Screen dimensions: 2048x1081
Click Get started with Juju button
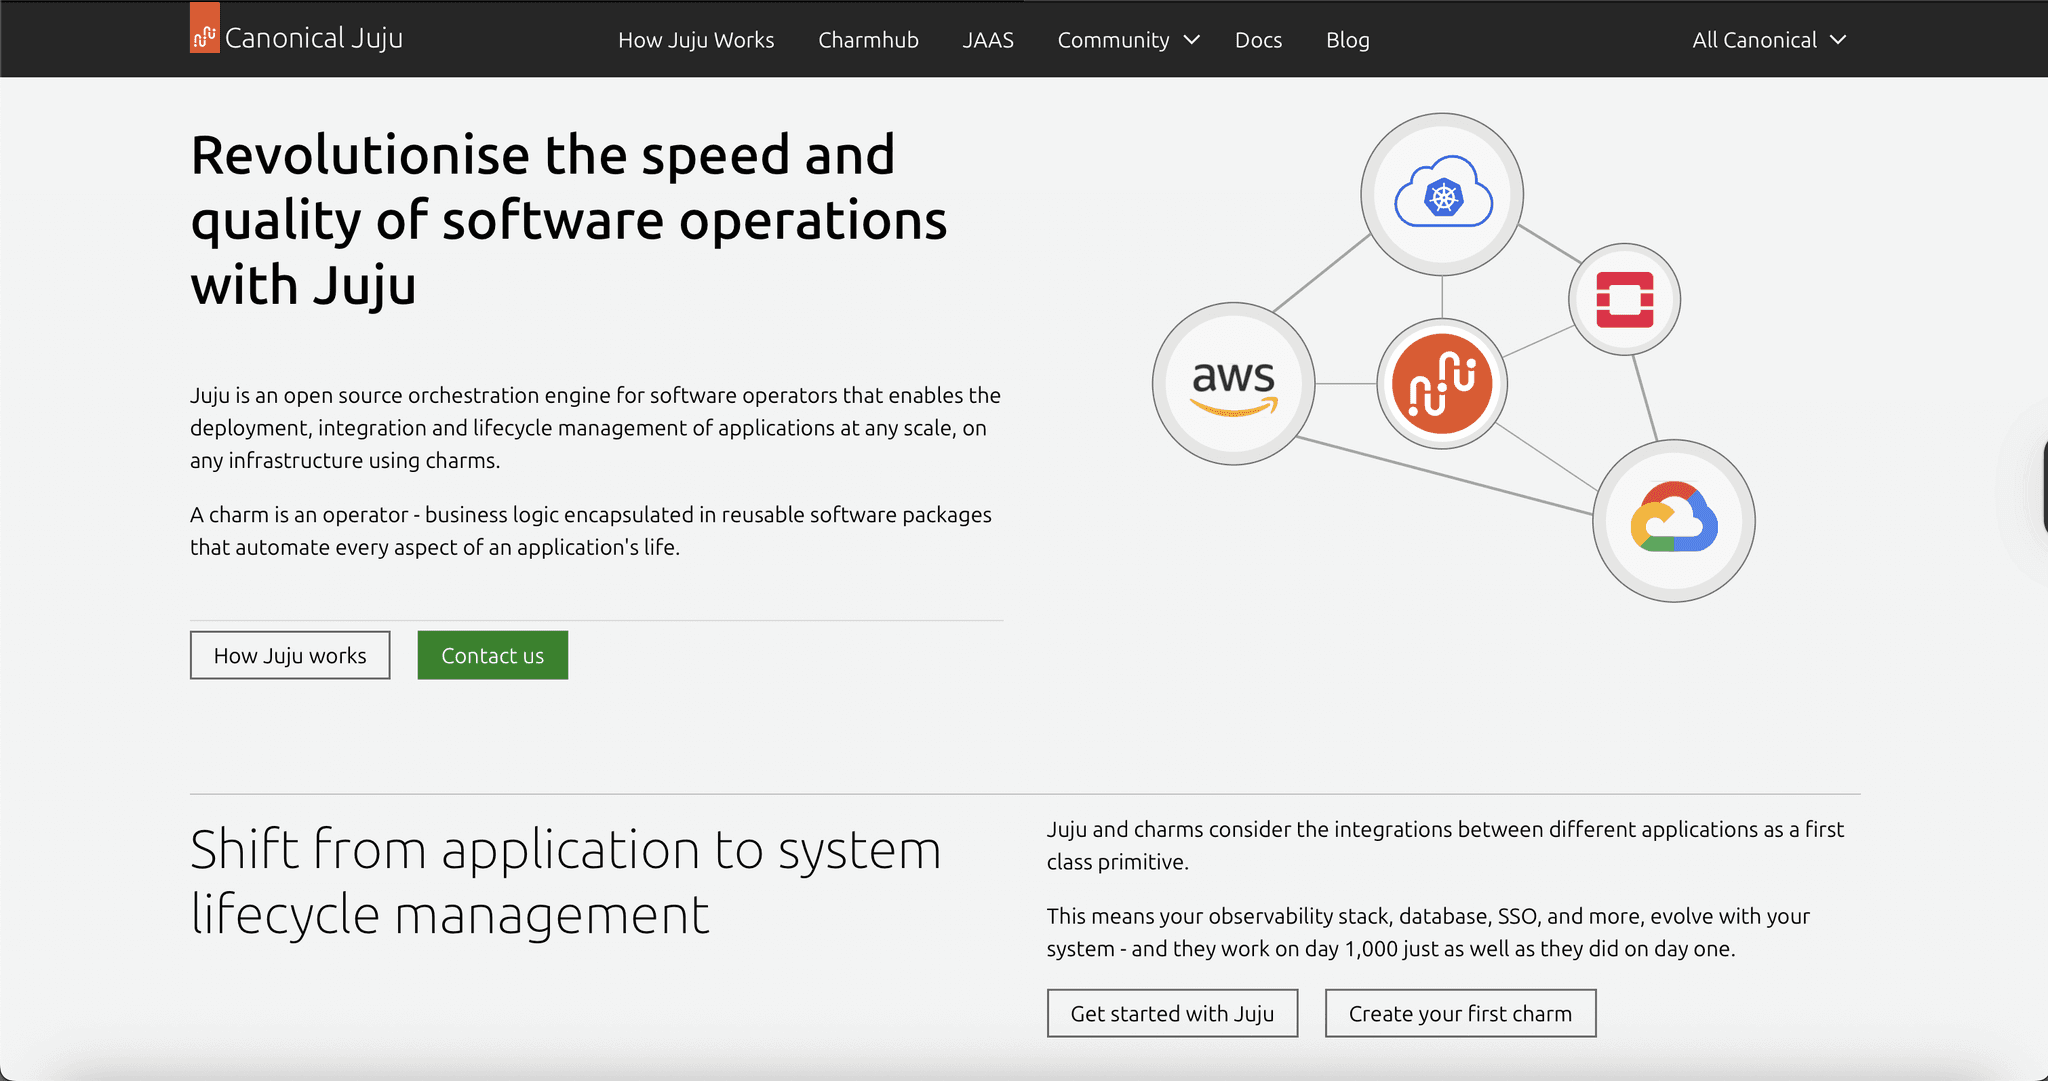[x=1172, y=1013]
